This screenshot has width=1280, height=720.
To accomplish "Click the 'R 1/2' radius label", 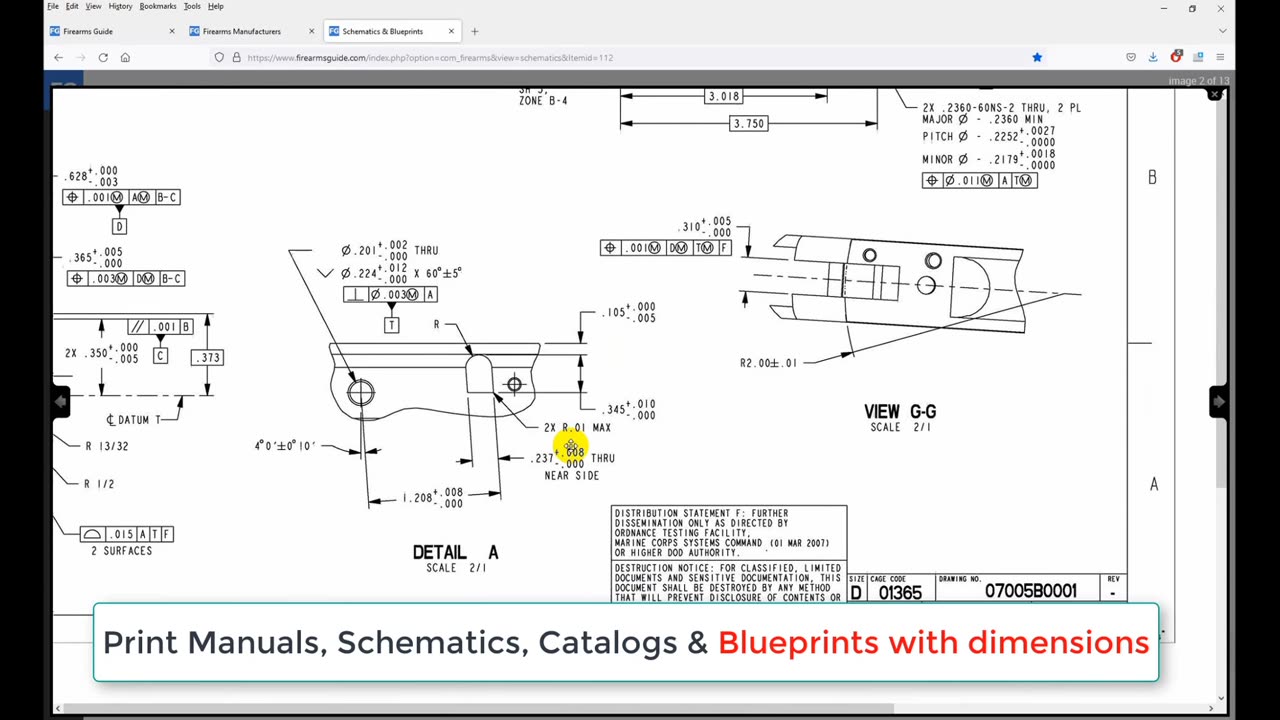I will [100, 484].
